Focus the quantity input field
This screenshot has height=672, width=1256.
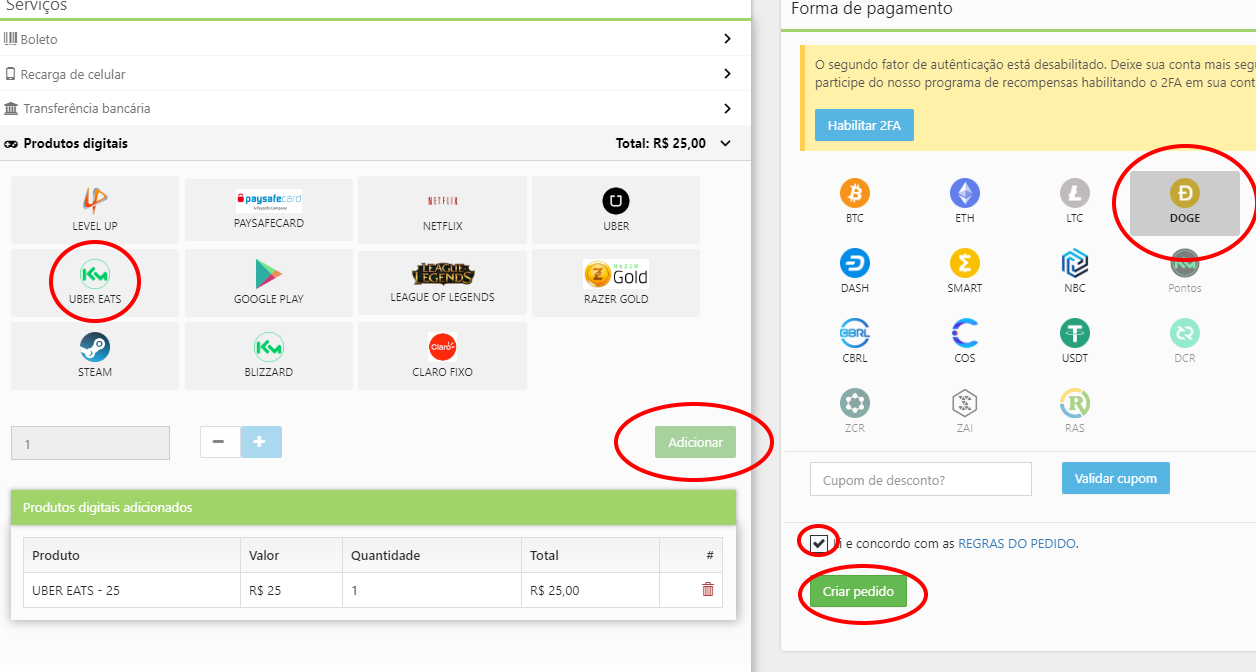point(90,443)
